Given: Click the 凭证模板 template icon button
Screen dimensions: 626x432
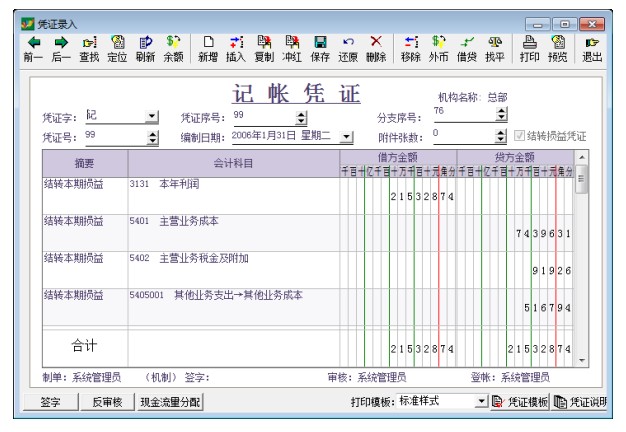Looking at the screenshot, I should click(x=520, y=402).
